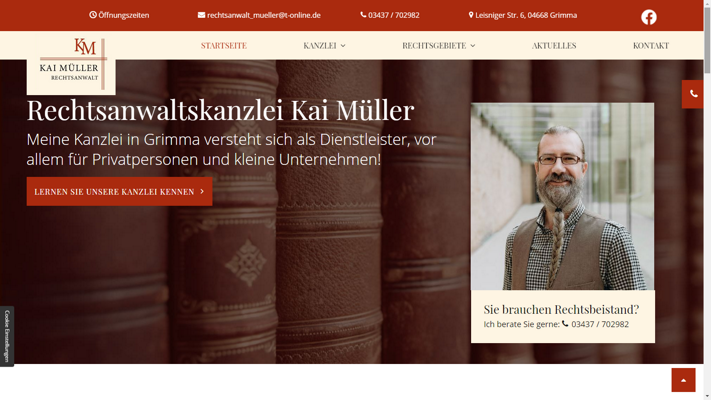This screenshot has height=400, width=711.
Task: Open the Aktuelles menu item
Action: (554, 45)
